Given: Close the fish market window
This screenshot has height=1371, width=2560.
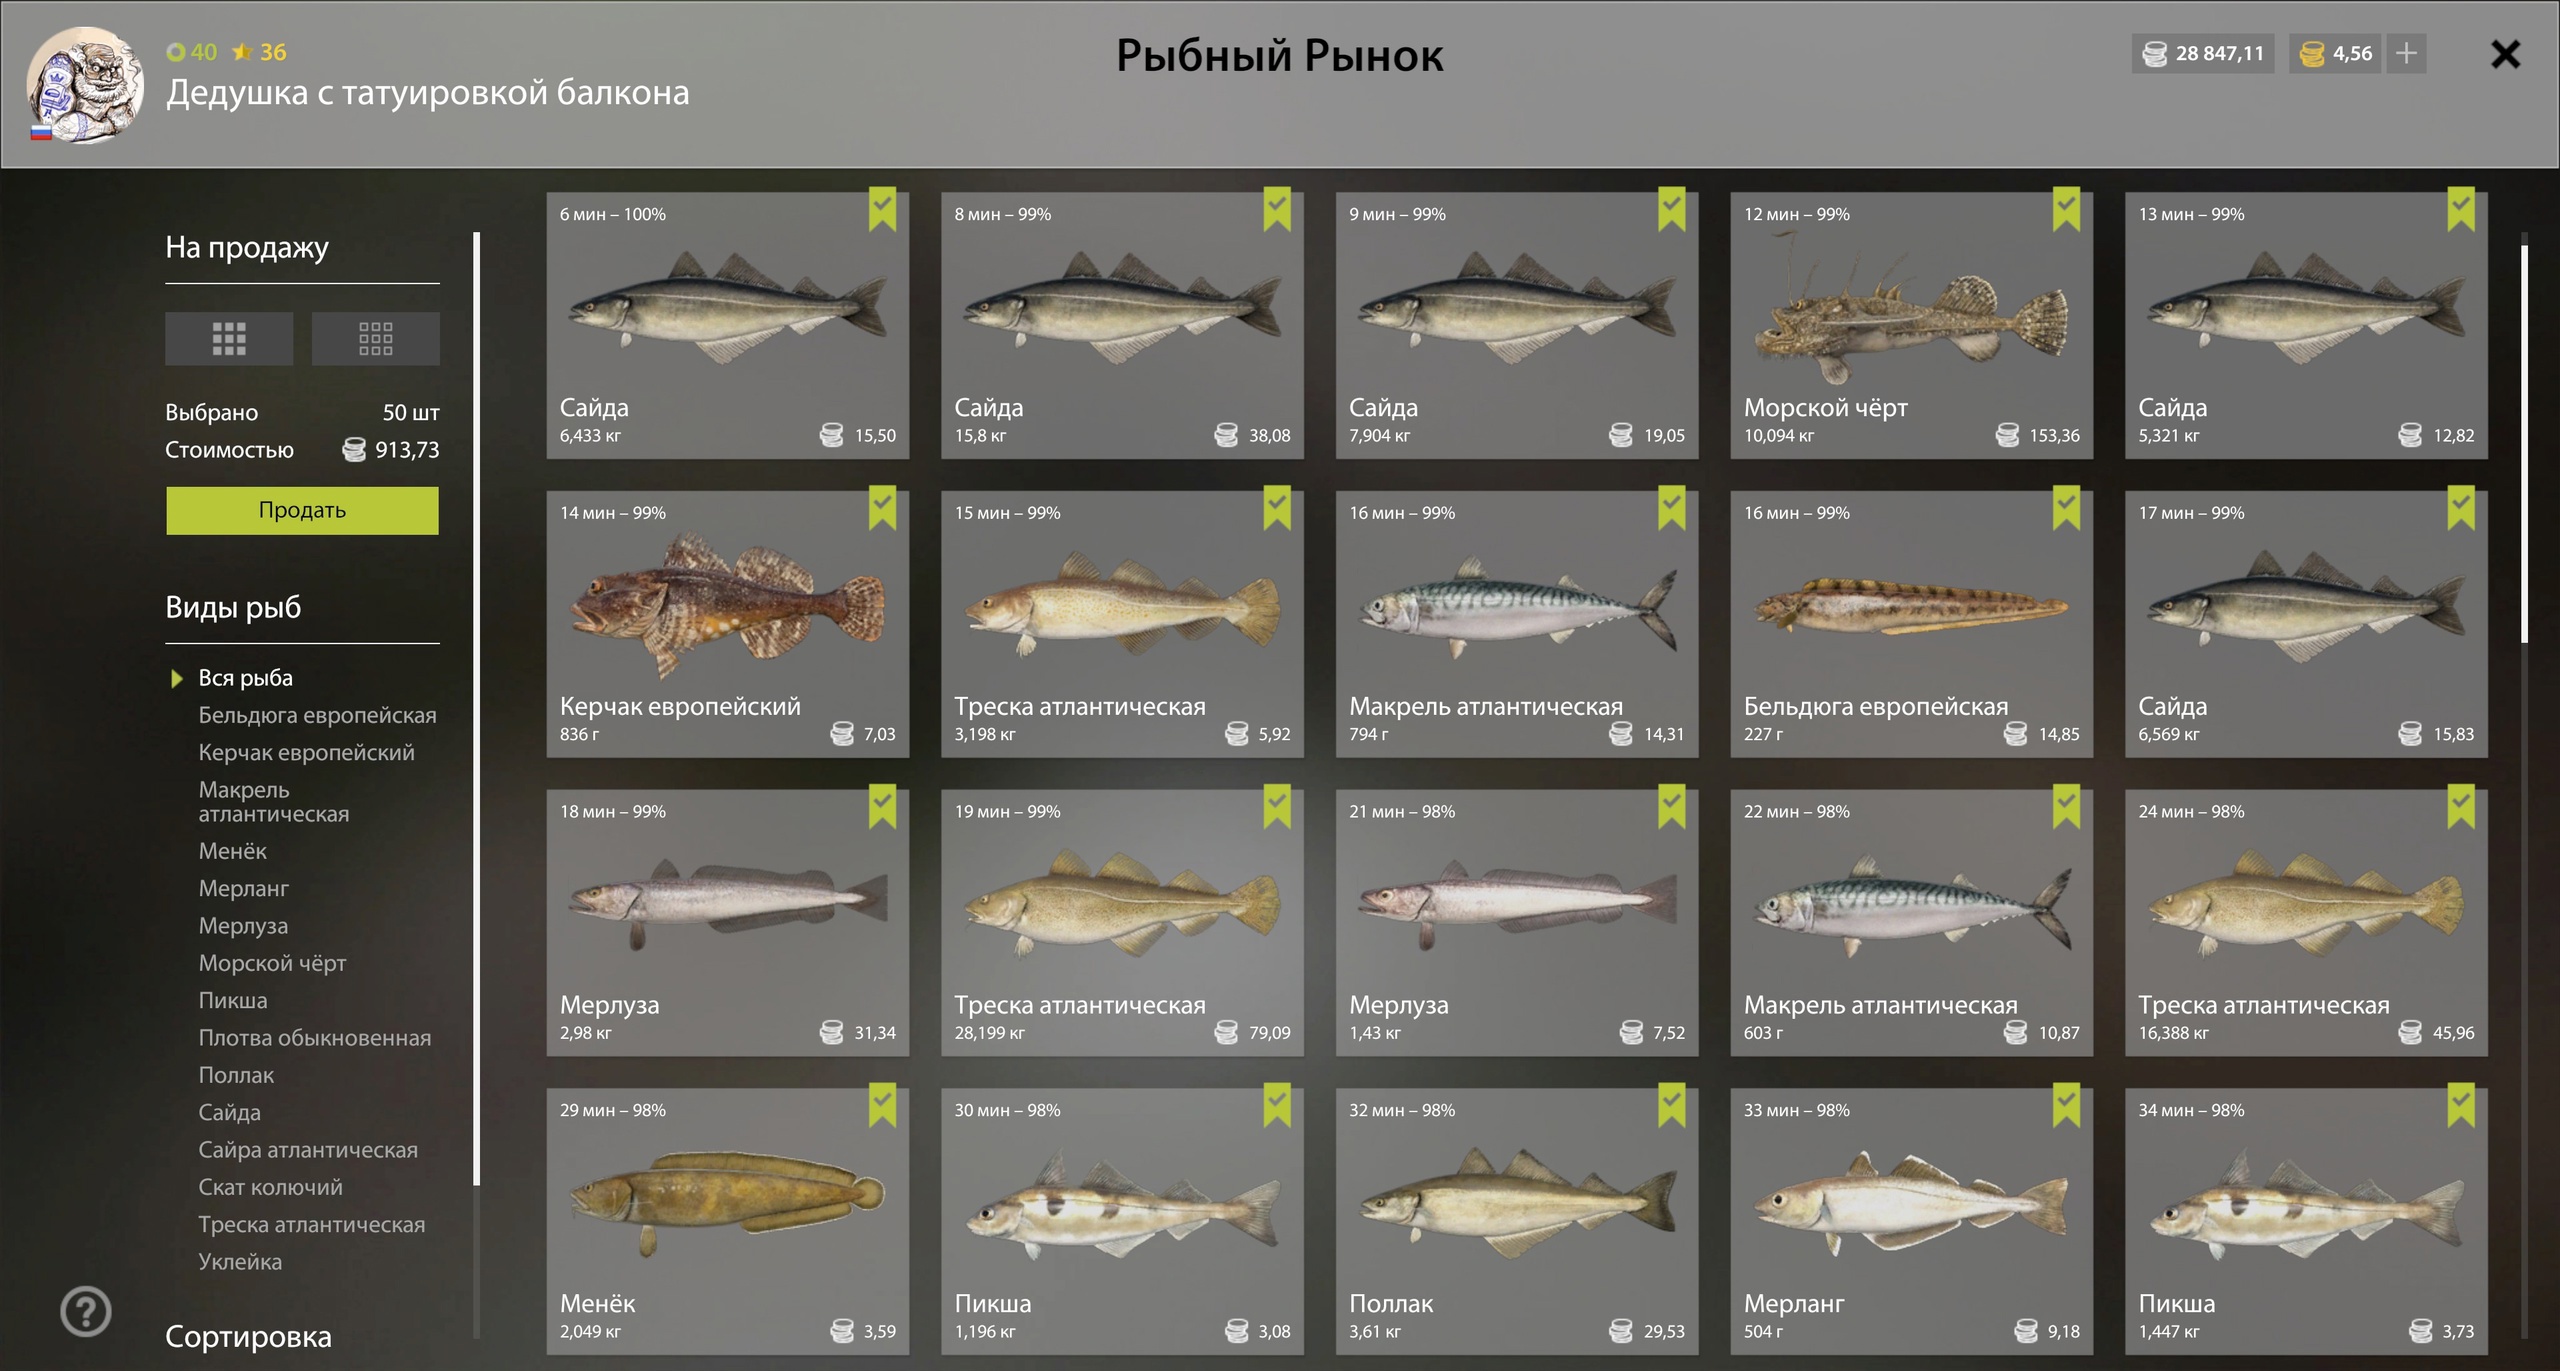Looking at the screenshot, I should coord(2506,54).
